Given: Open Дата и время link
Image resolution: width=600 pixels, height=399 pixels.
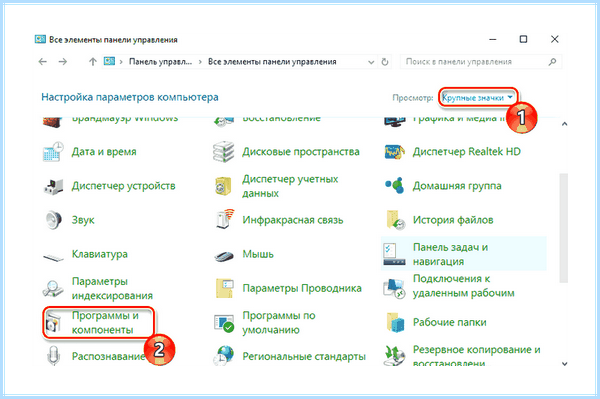Looking at the screenshot, I should (104, 152).
